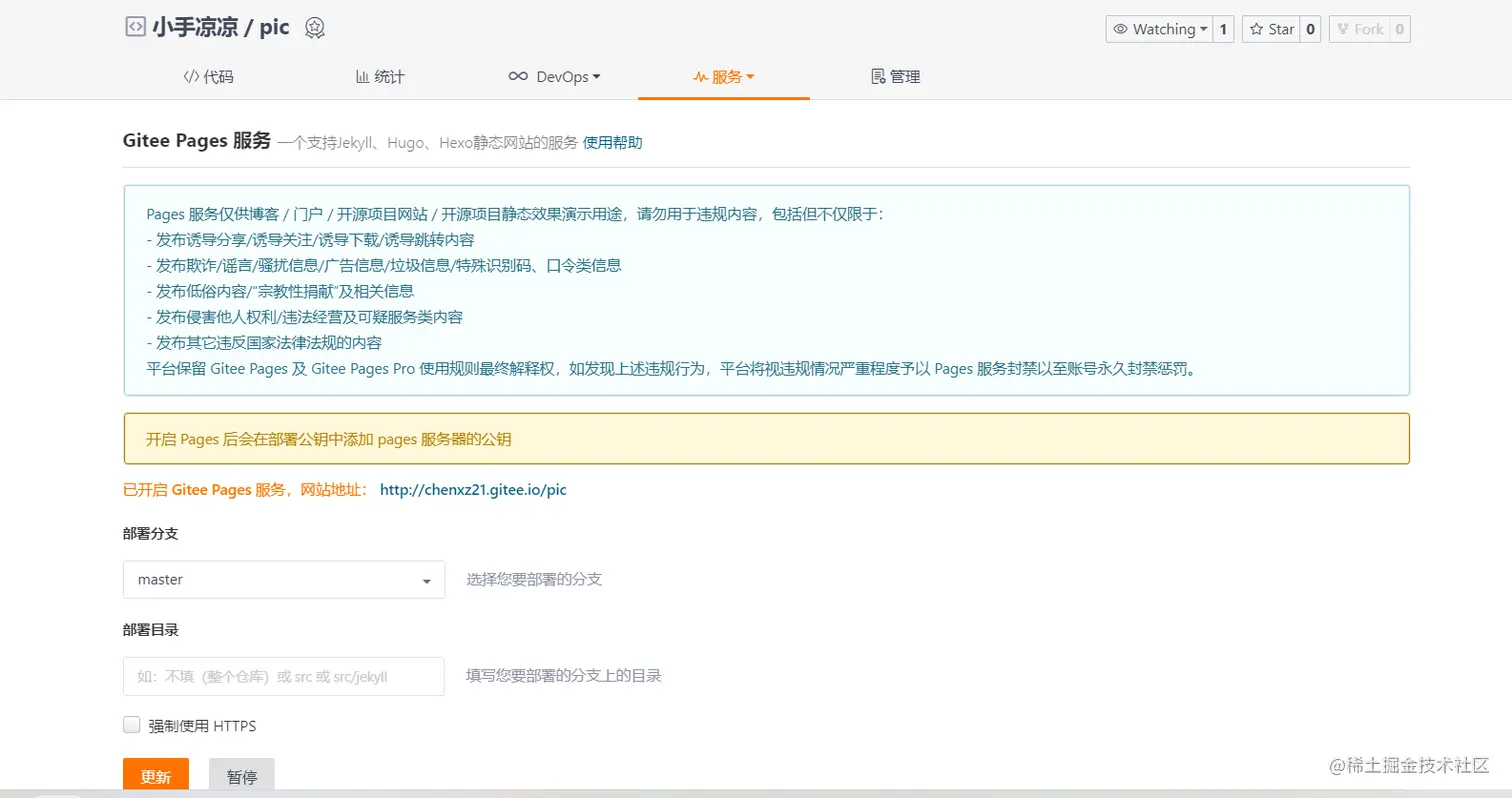
Task: Open the chenxz21.gitee.io/pic site link
Action: point(473,490)
